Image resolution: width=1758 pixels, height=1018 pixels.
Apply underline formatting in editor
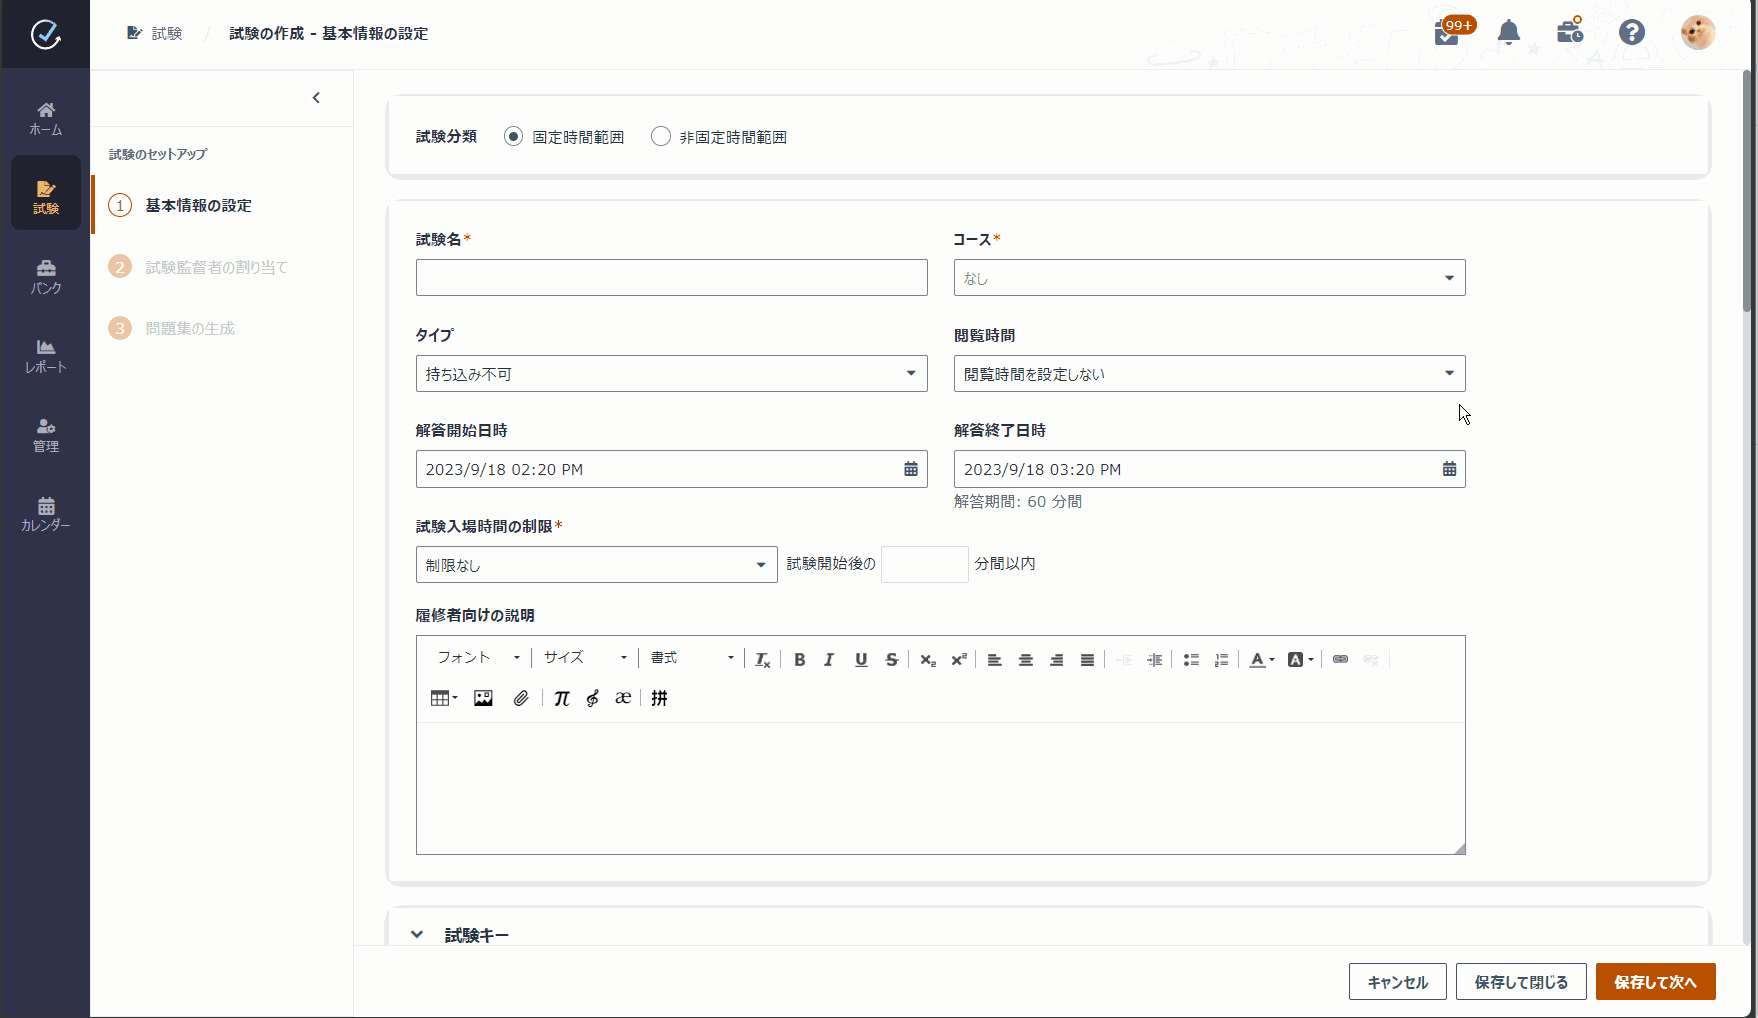tap(860, 659)
